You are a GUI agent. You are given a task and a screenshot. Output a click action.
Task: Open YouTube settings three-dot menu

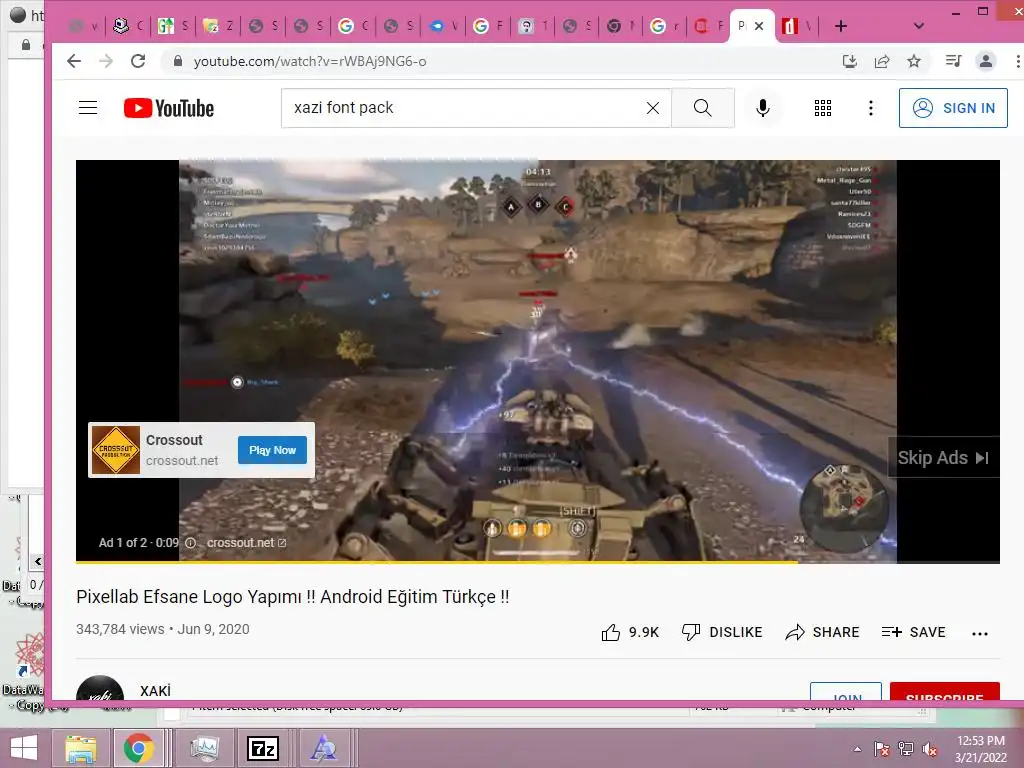point(871,108)
